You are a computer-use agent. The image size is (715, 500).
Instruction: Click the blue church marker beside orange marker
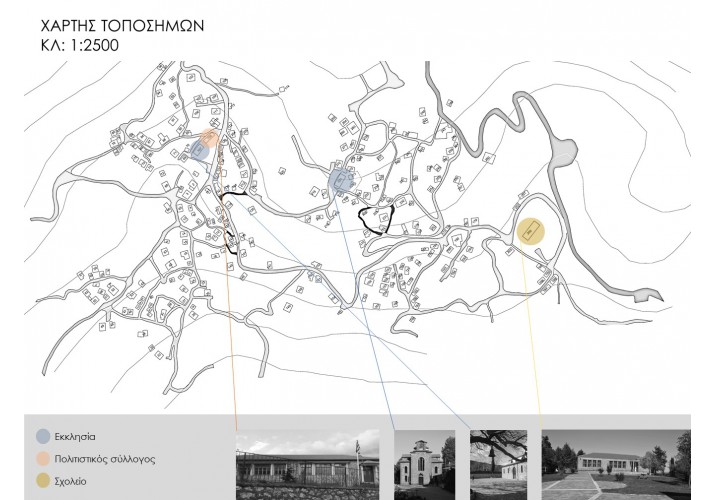coord(199,150)
